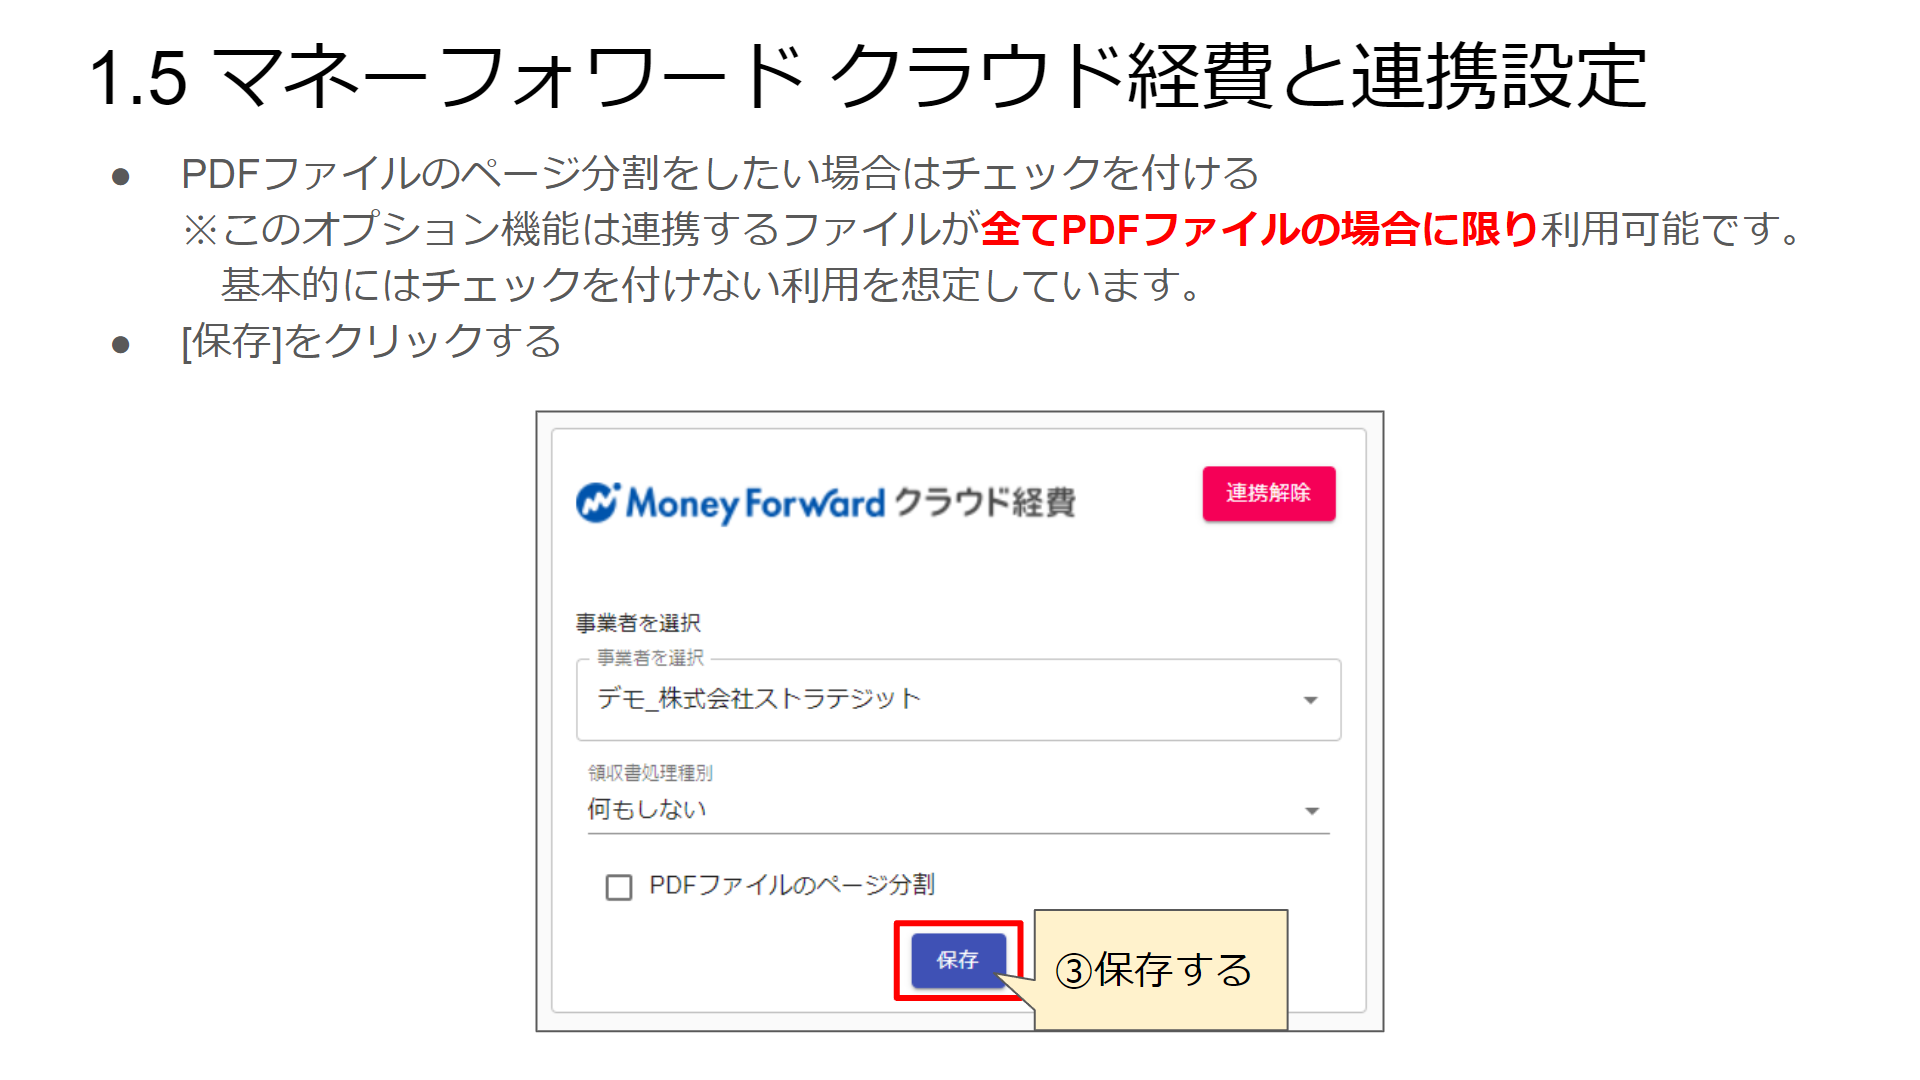Click the 基本的にはチェックを付けない note line
Image resolution: width=1920 pixels, height=1080 pixels.
[x=710, y=285]
